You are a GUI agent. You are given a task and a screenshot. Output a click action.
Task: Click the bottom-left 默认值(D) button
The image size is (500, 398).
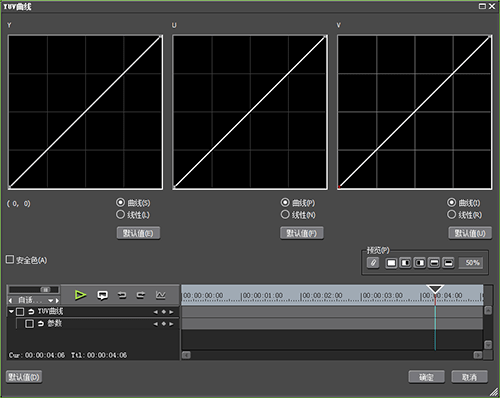click(24, 377)
